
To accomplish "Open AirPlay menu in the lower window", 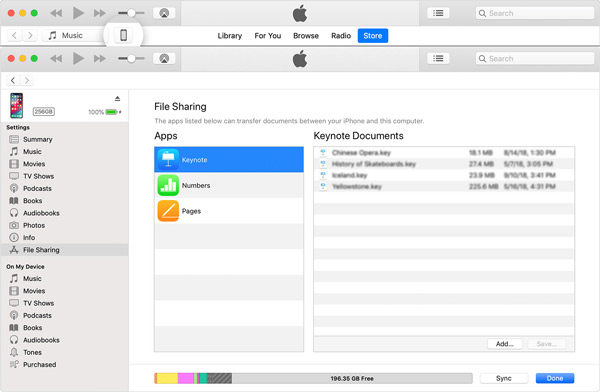I will tap(164, 59).
